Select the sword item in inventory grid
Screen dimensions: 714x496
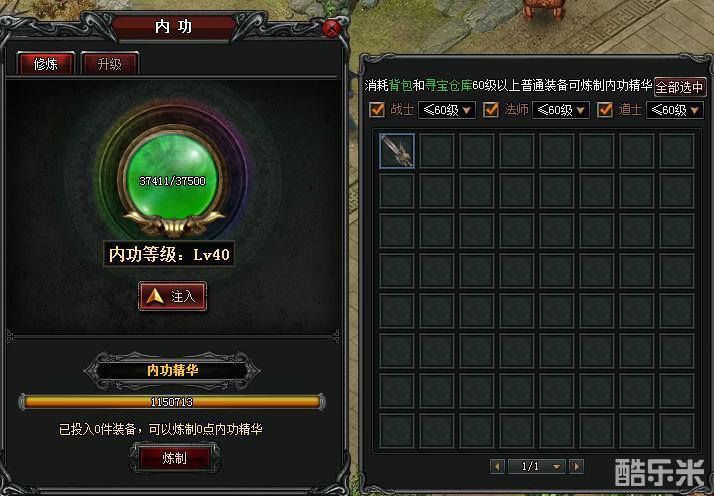pos(397,151)
